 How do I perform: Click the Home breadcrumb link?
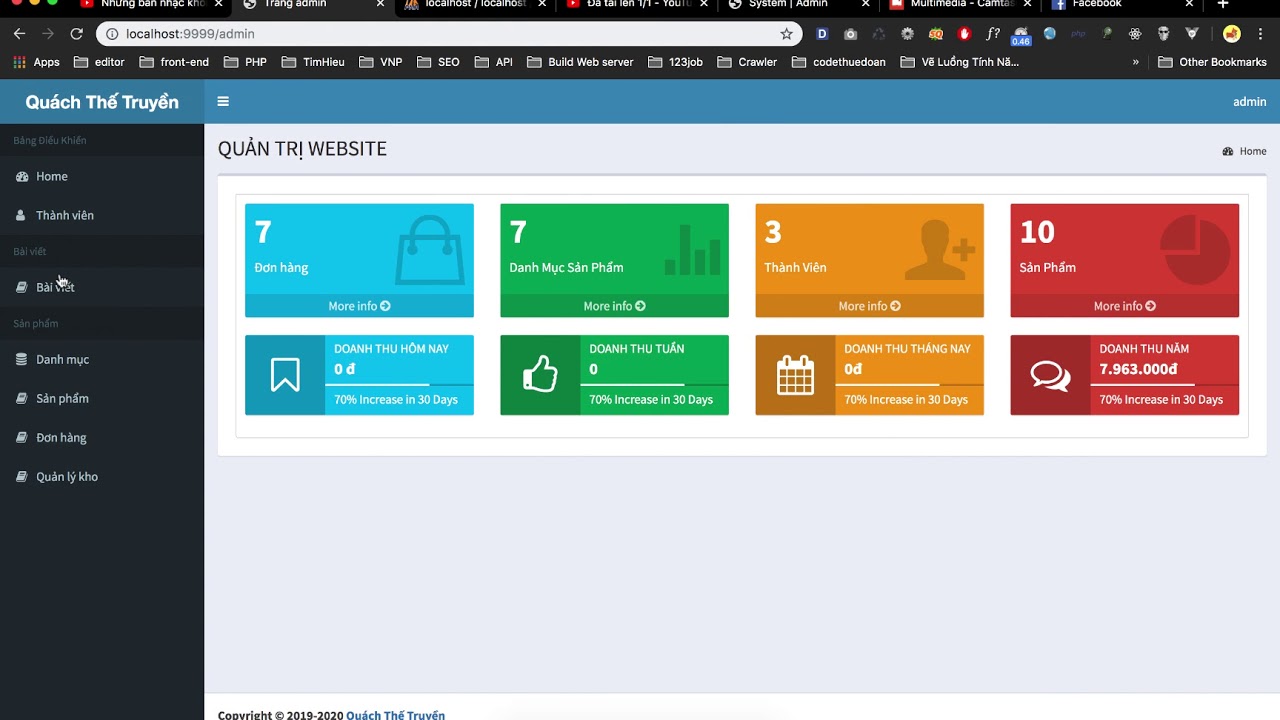pos(1244,151)
